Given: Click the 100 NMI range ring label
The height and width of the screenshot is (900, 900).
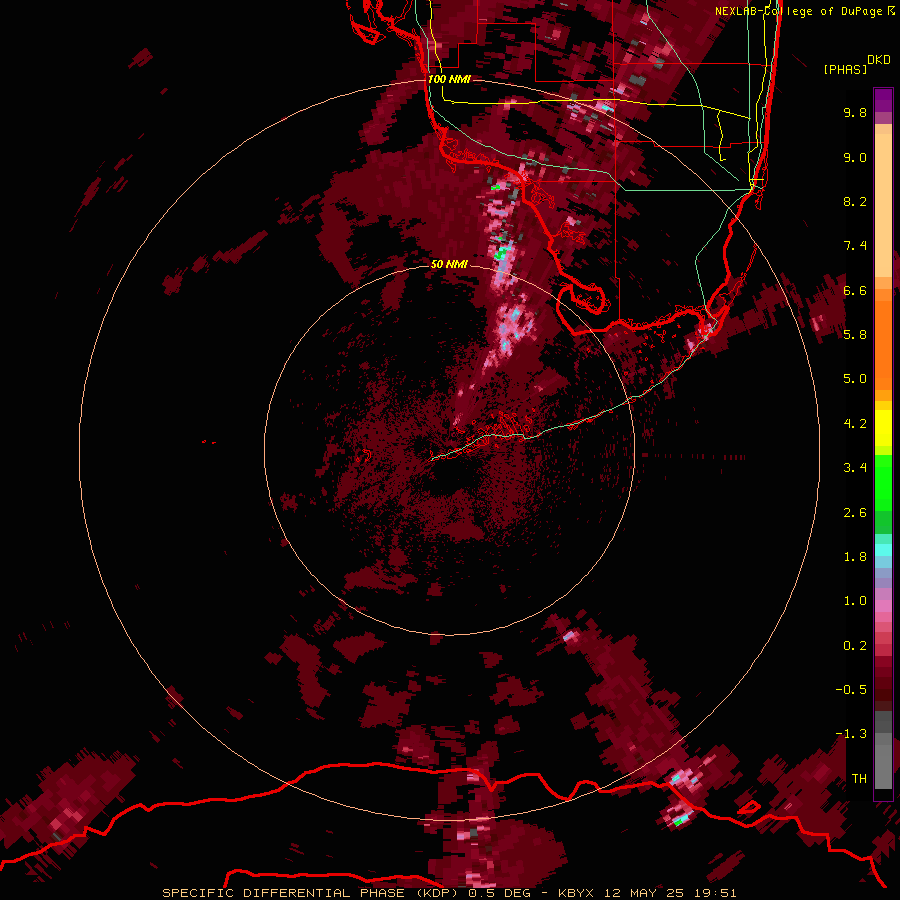Looking at the screenshot, I should [x=449, y=79].
